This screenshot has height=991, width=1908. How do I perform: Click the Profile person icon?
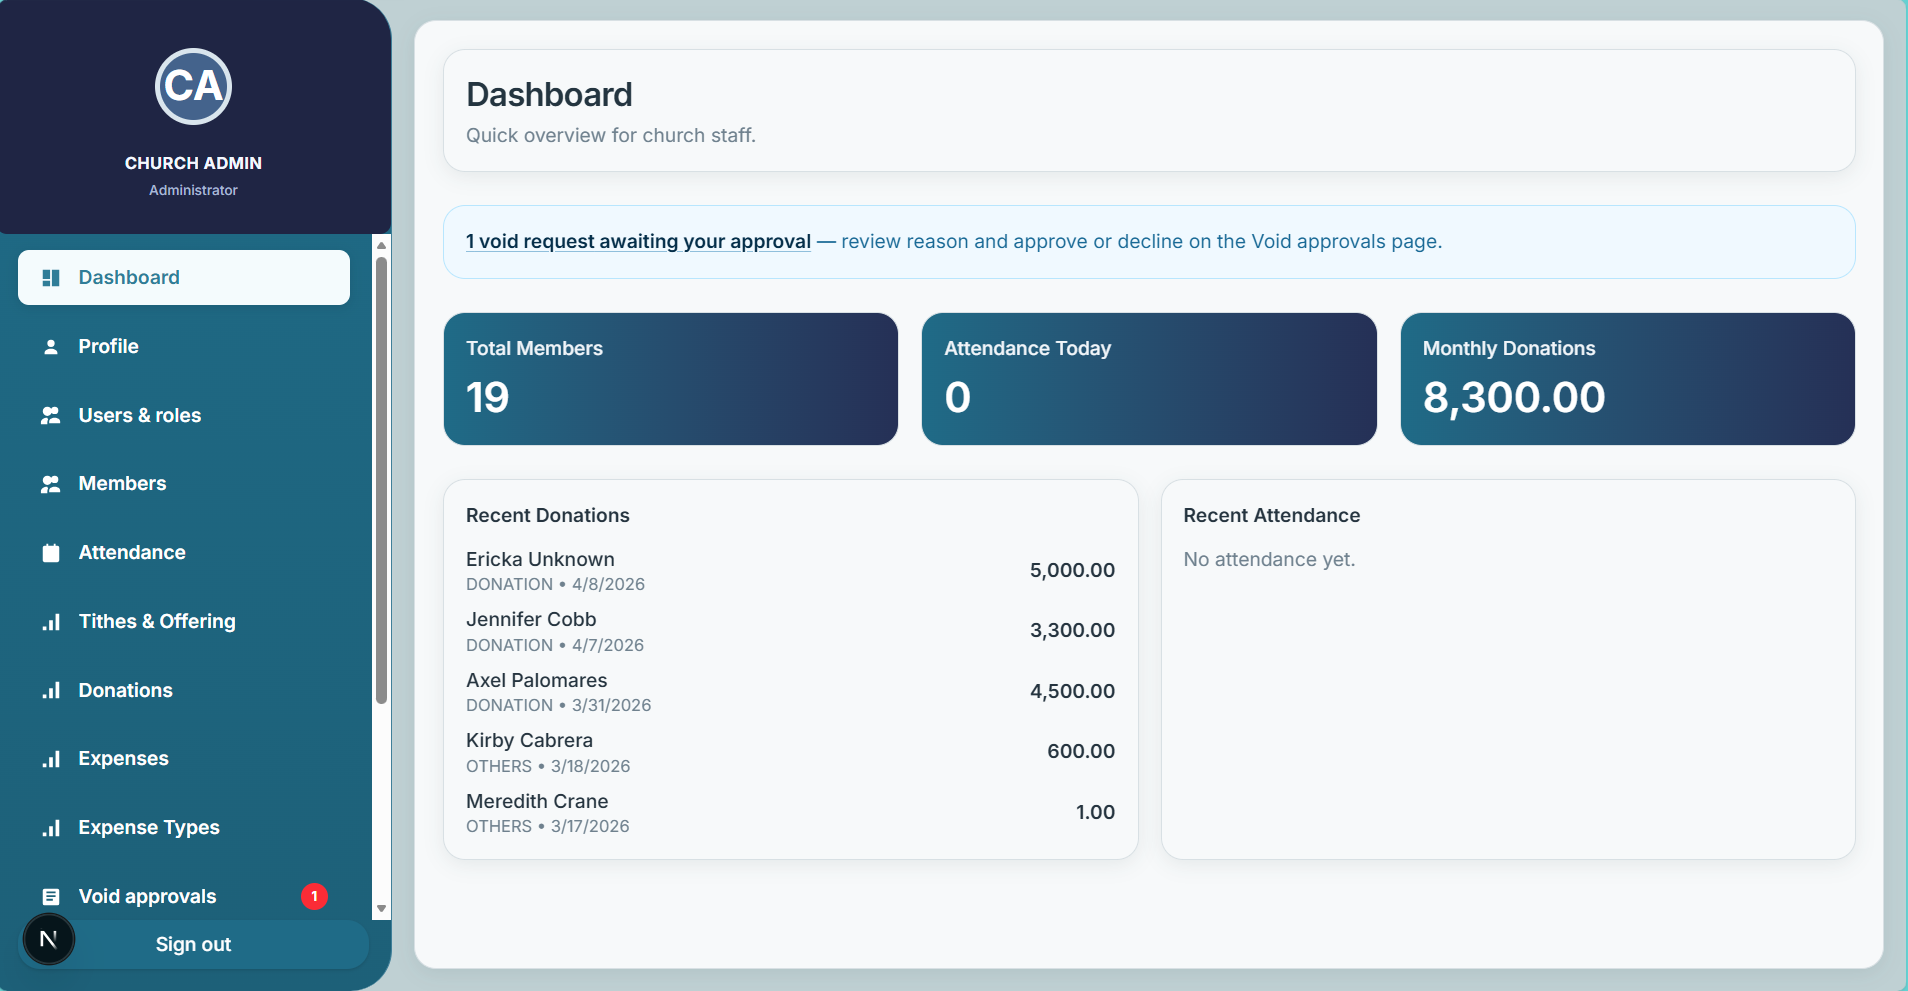[51, 346]
